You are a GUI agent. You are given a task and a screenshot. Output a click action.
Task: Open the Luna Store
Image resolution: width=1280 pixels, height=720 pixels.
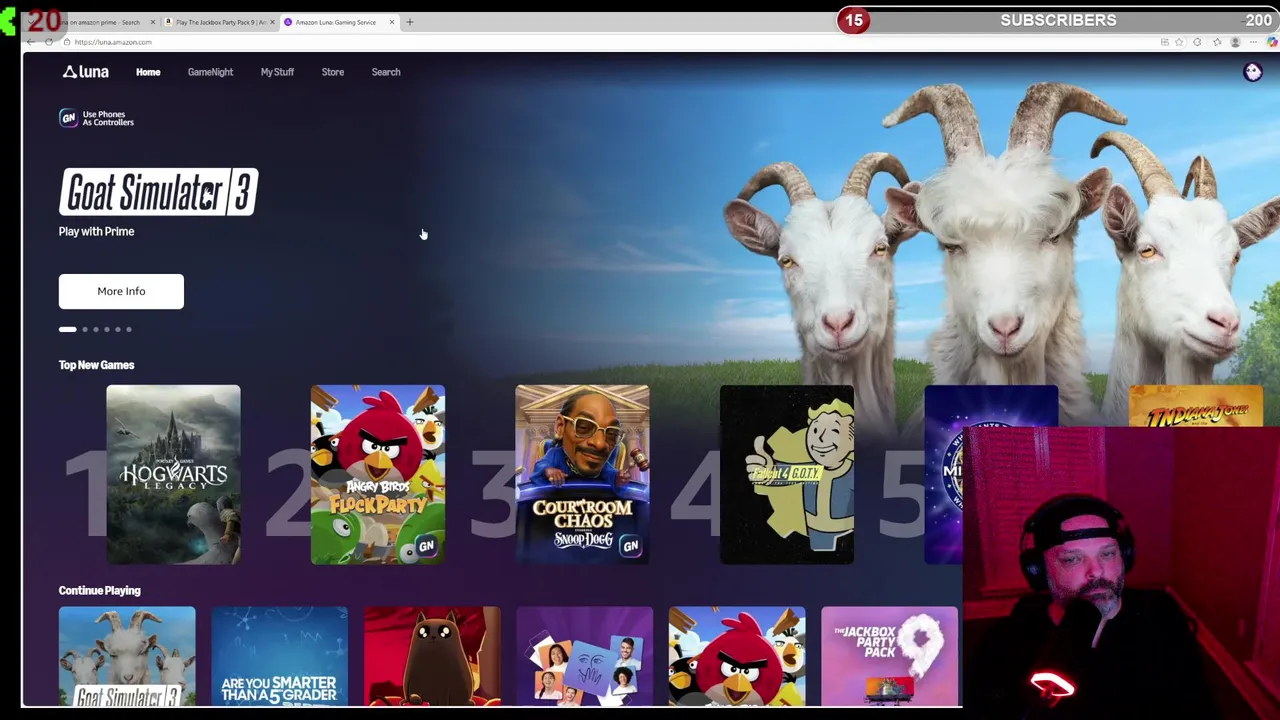pyautogui.click(x=333, y=72)
